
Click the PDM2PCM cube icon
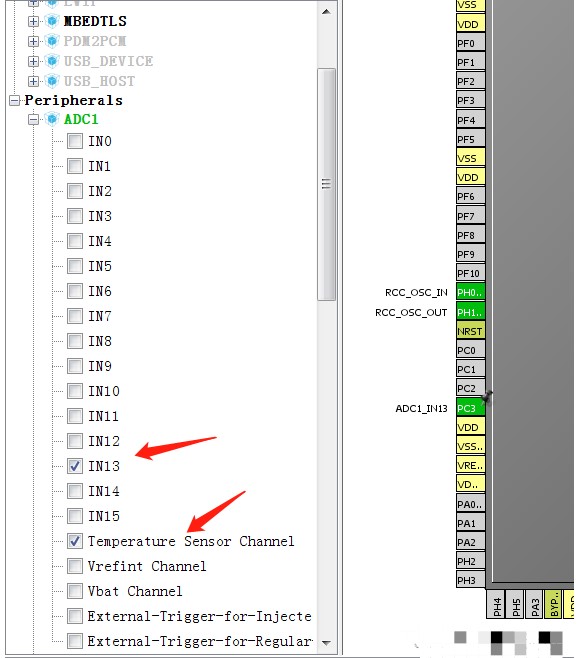point(52,41)
